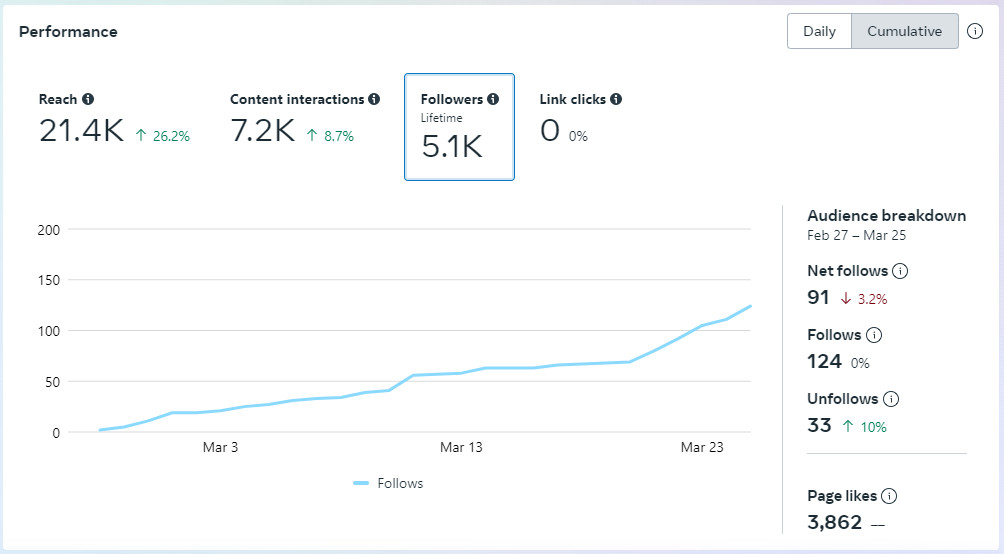Click the Link clicks info icon
This screenshot has width=1004, height=554.
click(616, 99)
